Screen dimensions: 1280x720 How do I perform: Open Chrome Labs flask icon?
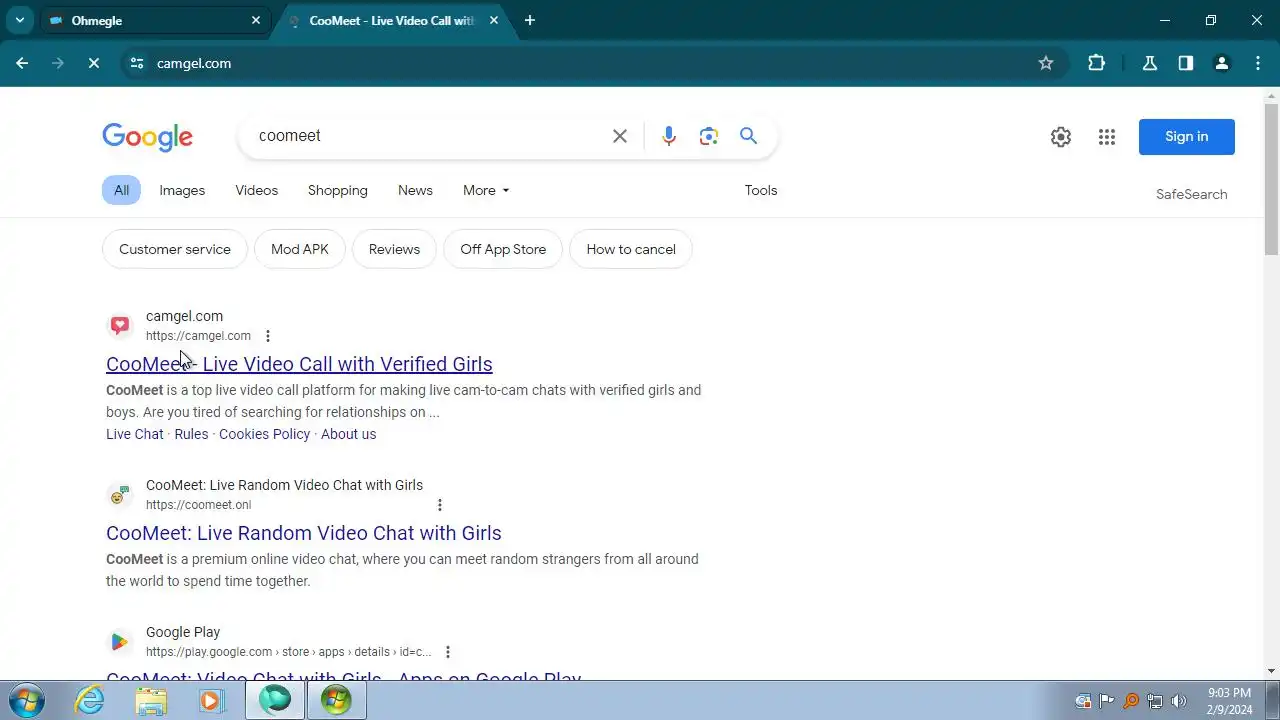pos(1150,63)
